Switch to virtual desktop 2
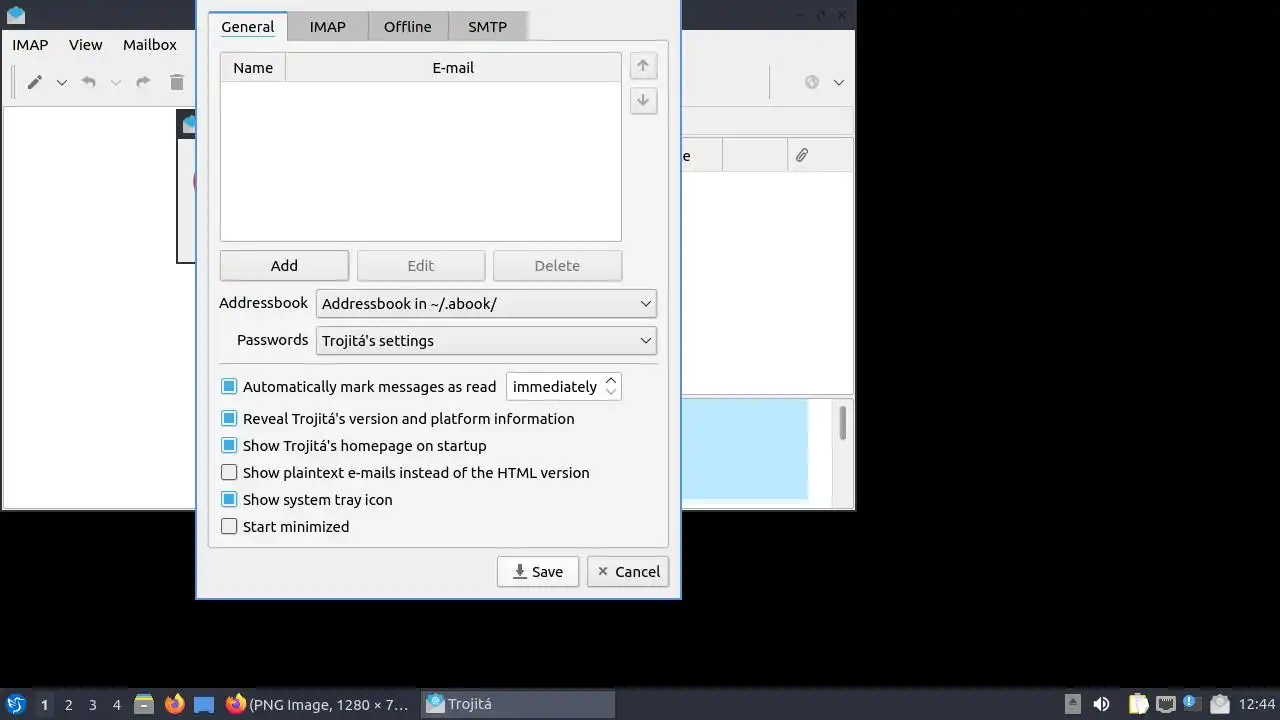Image resolution: width=1280 pixels, height=720 pixels. (68, 704)
